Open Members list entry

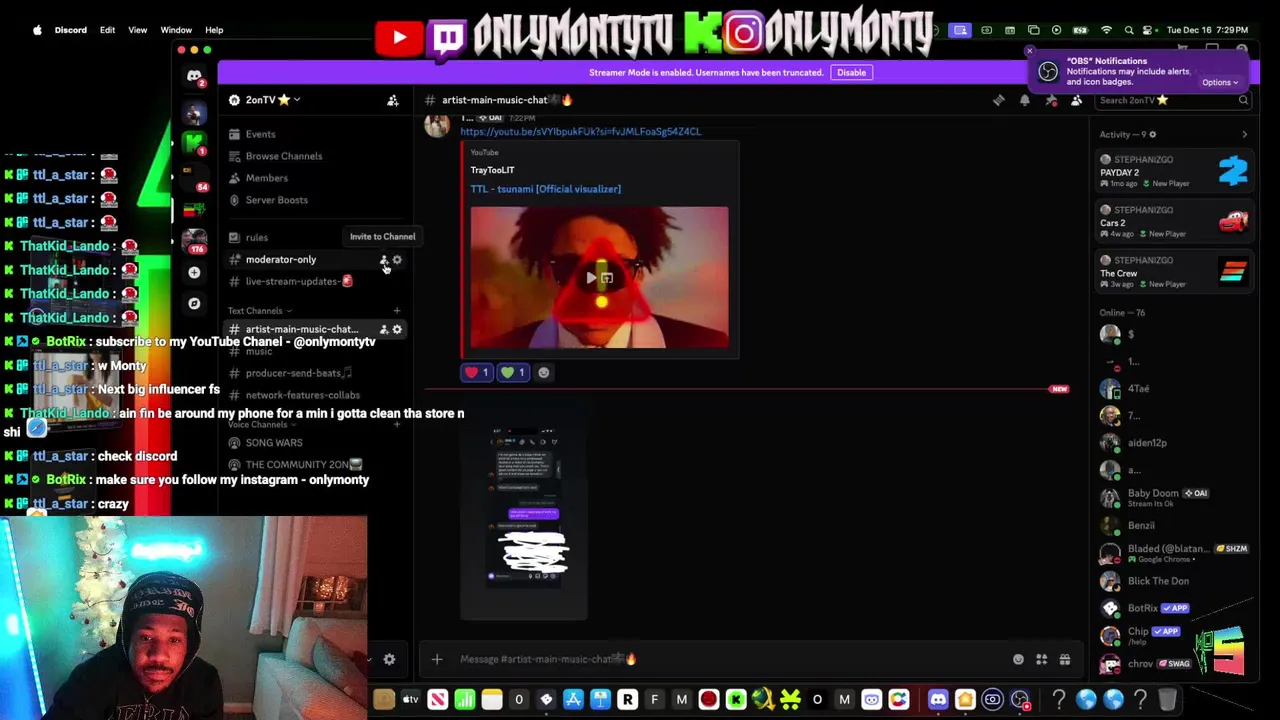tap(267, 178)
